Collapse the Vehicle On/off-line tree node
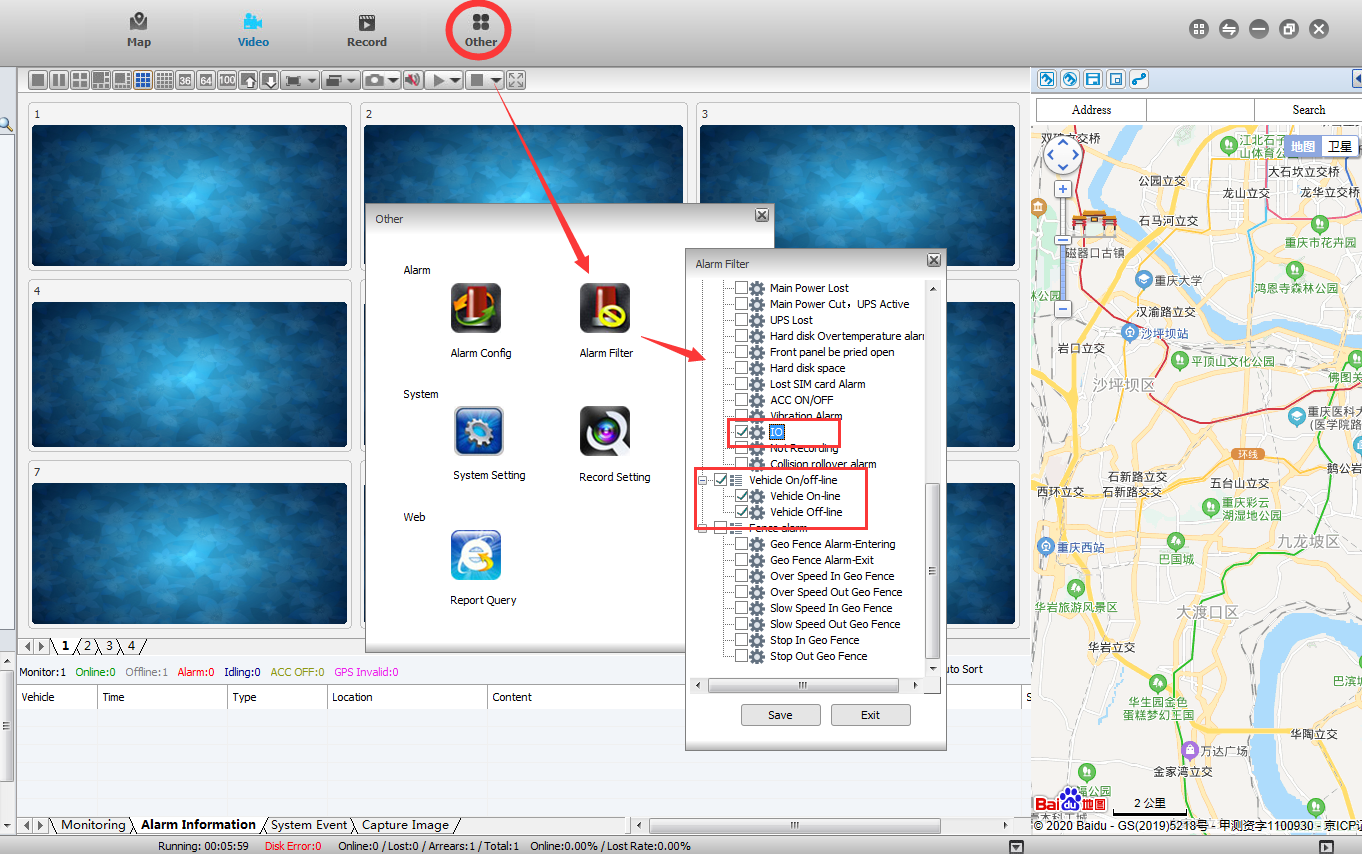The height and width of the screenshot is (854, 1362). pyautogui.click(x=702, y=480)
